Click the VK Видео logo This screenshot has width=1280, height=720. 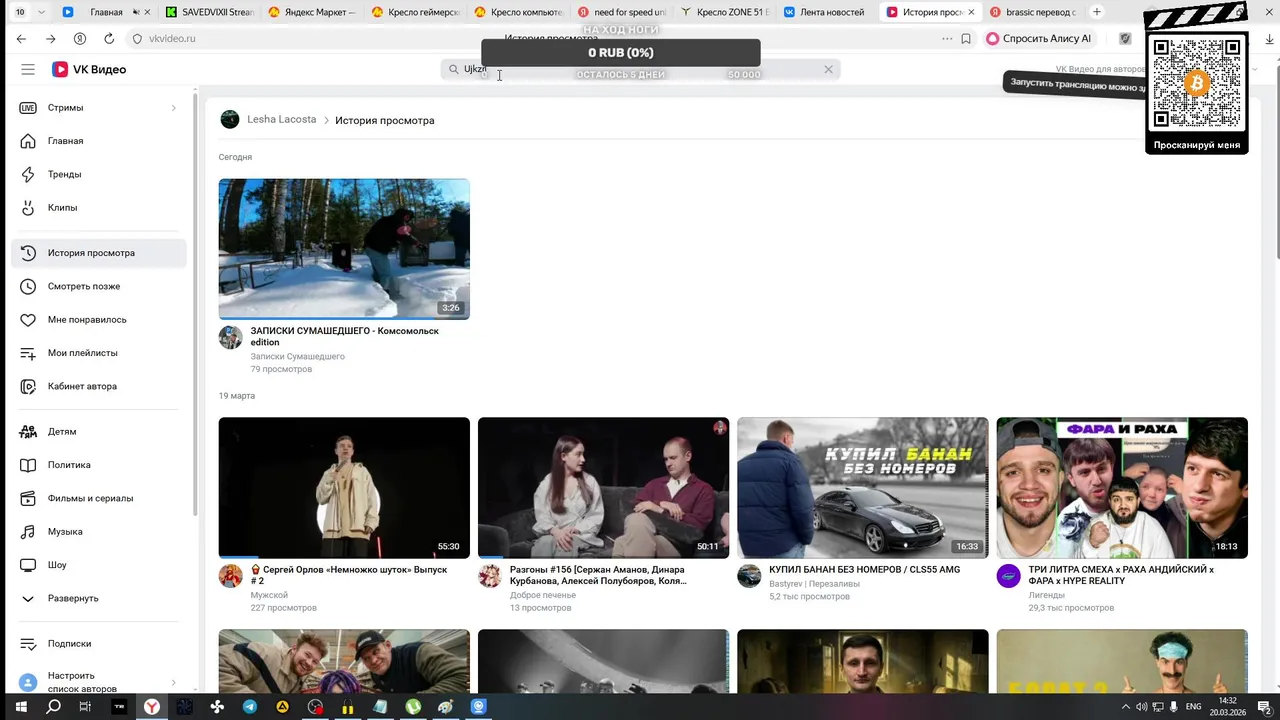point(89,69)
